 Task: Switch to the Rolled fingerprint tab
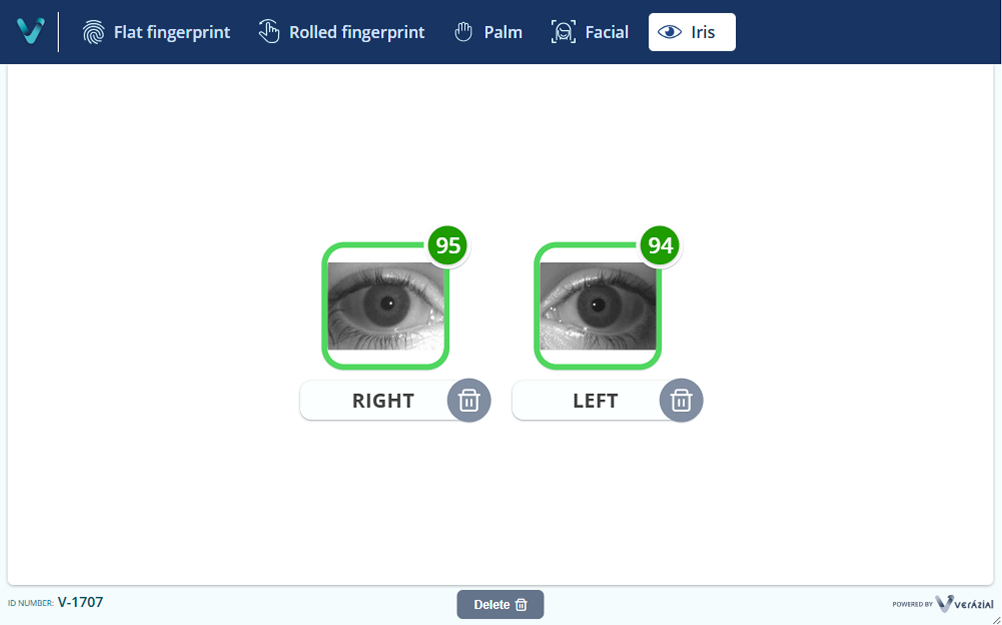(341, 32)
